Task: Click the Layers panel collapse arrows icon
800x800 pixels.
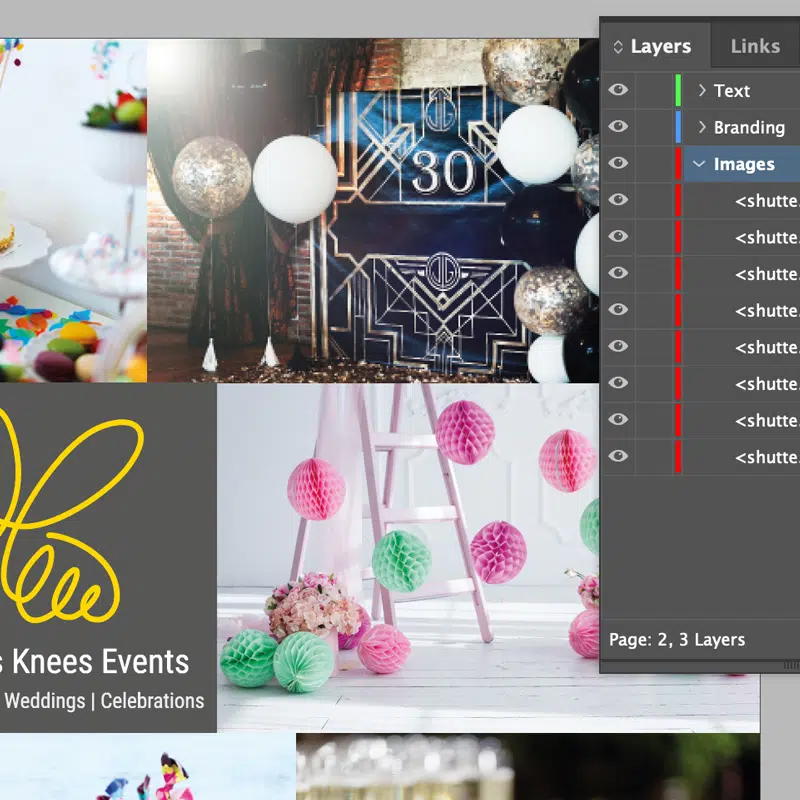Action: tap(618, 47)
